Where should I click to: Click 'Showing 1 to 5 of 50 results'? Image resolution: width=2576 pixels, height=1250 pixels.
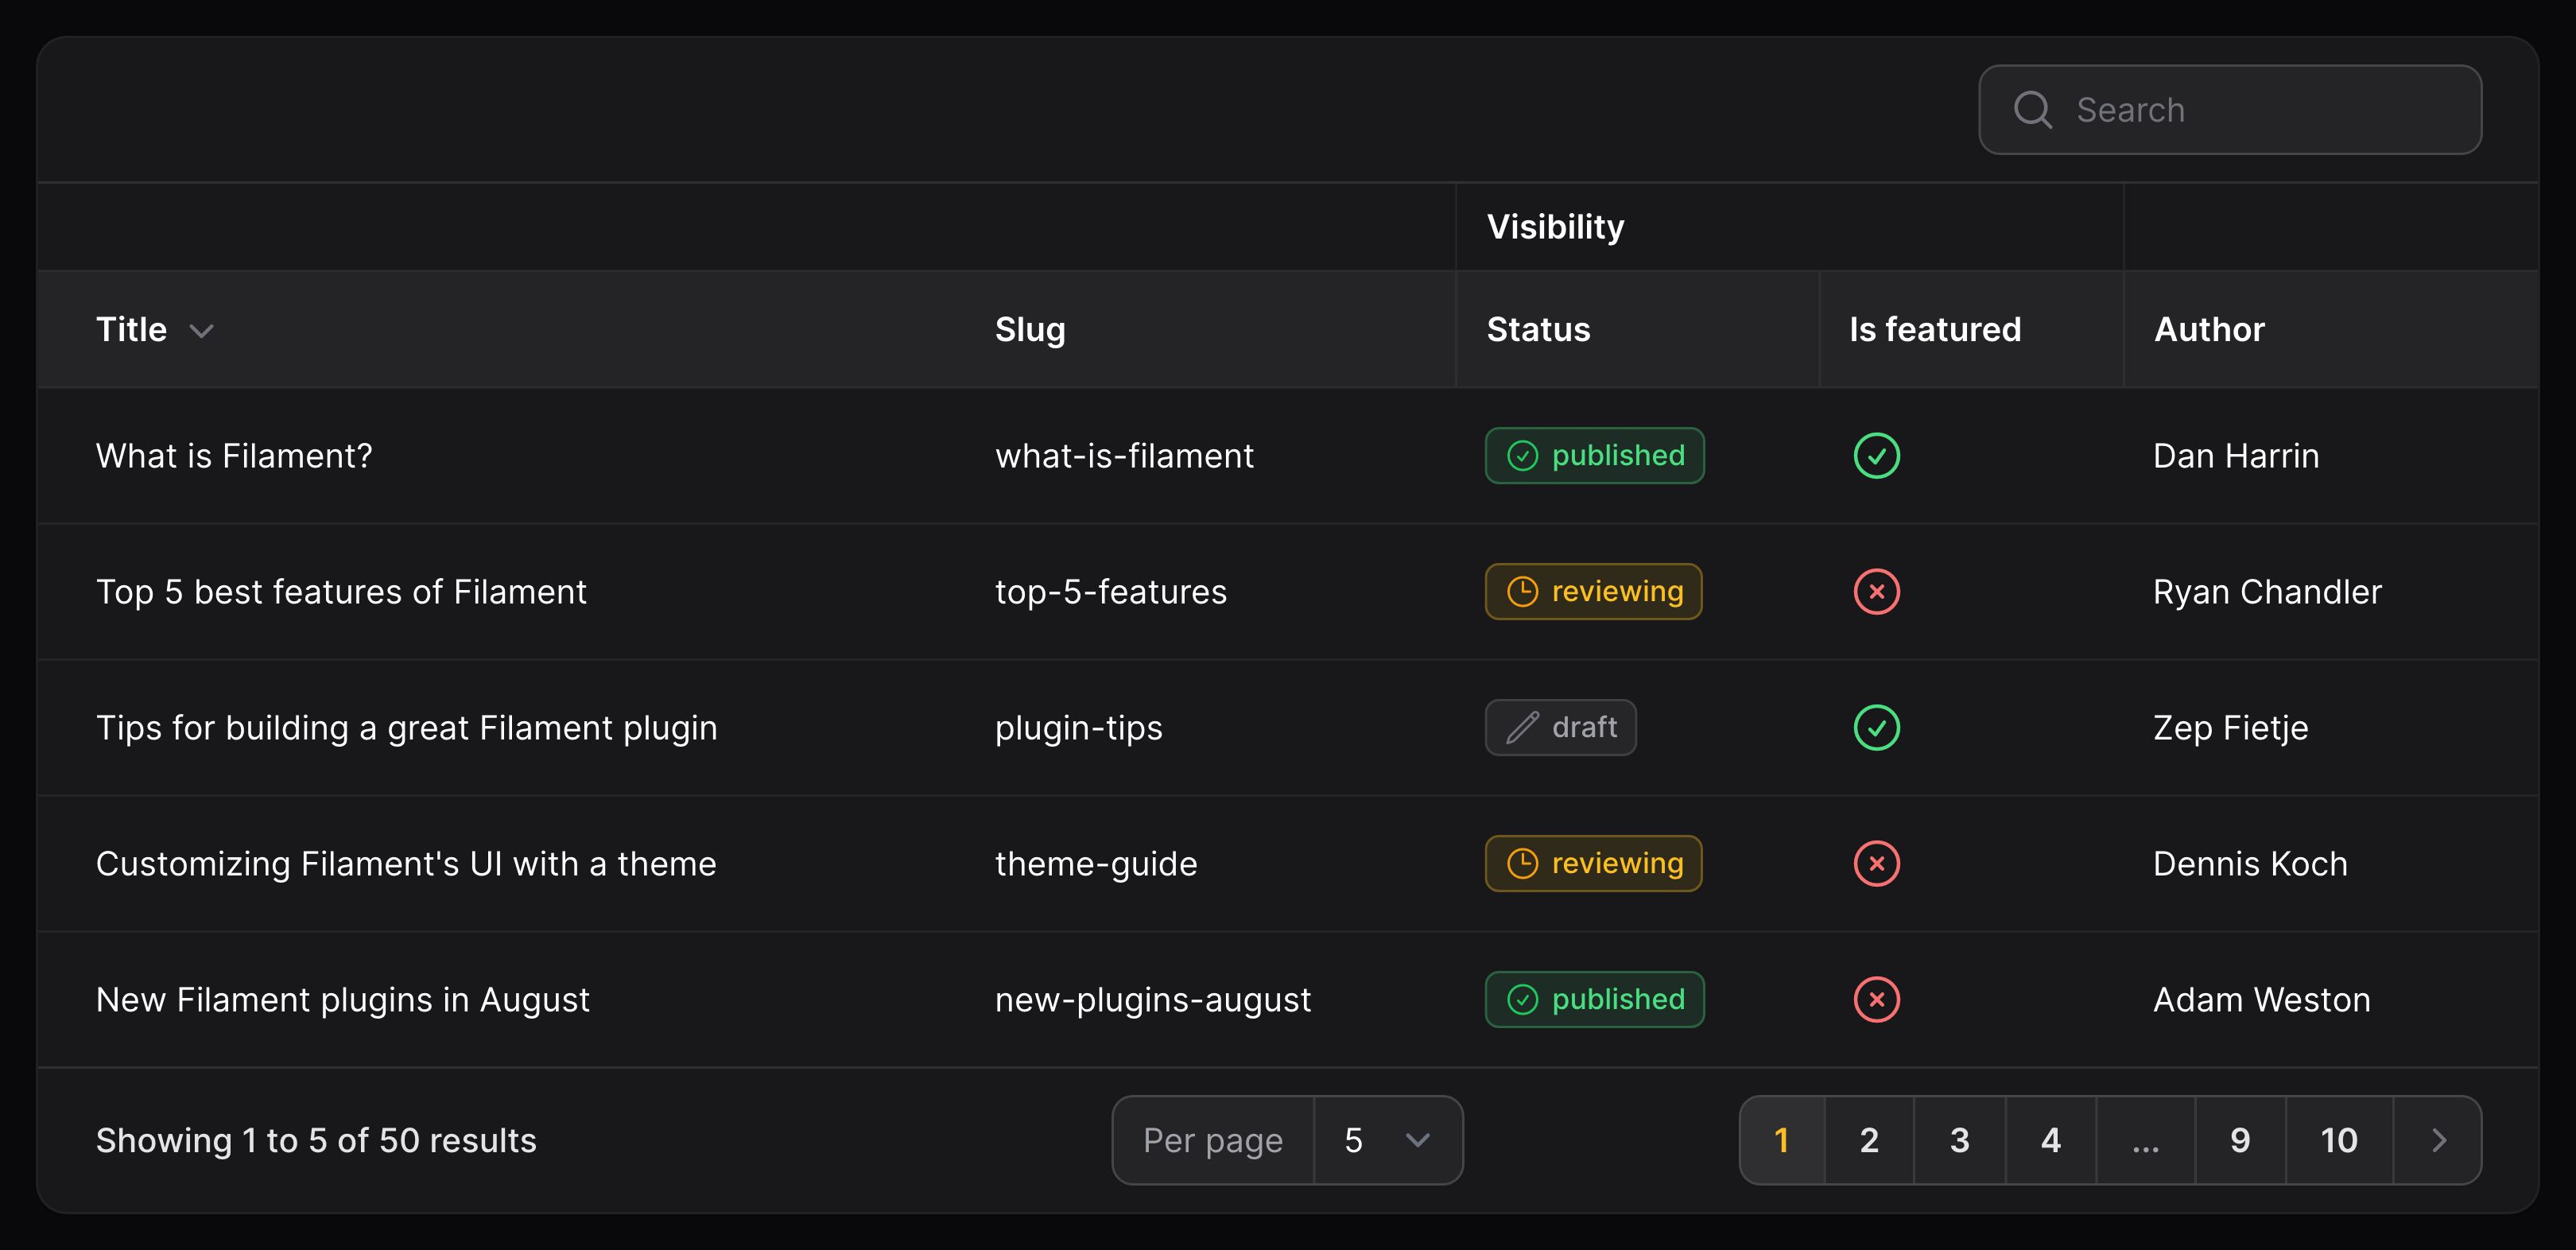tap(316, 1141)
